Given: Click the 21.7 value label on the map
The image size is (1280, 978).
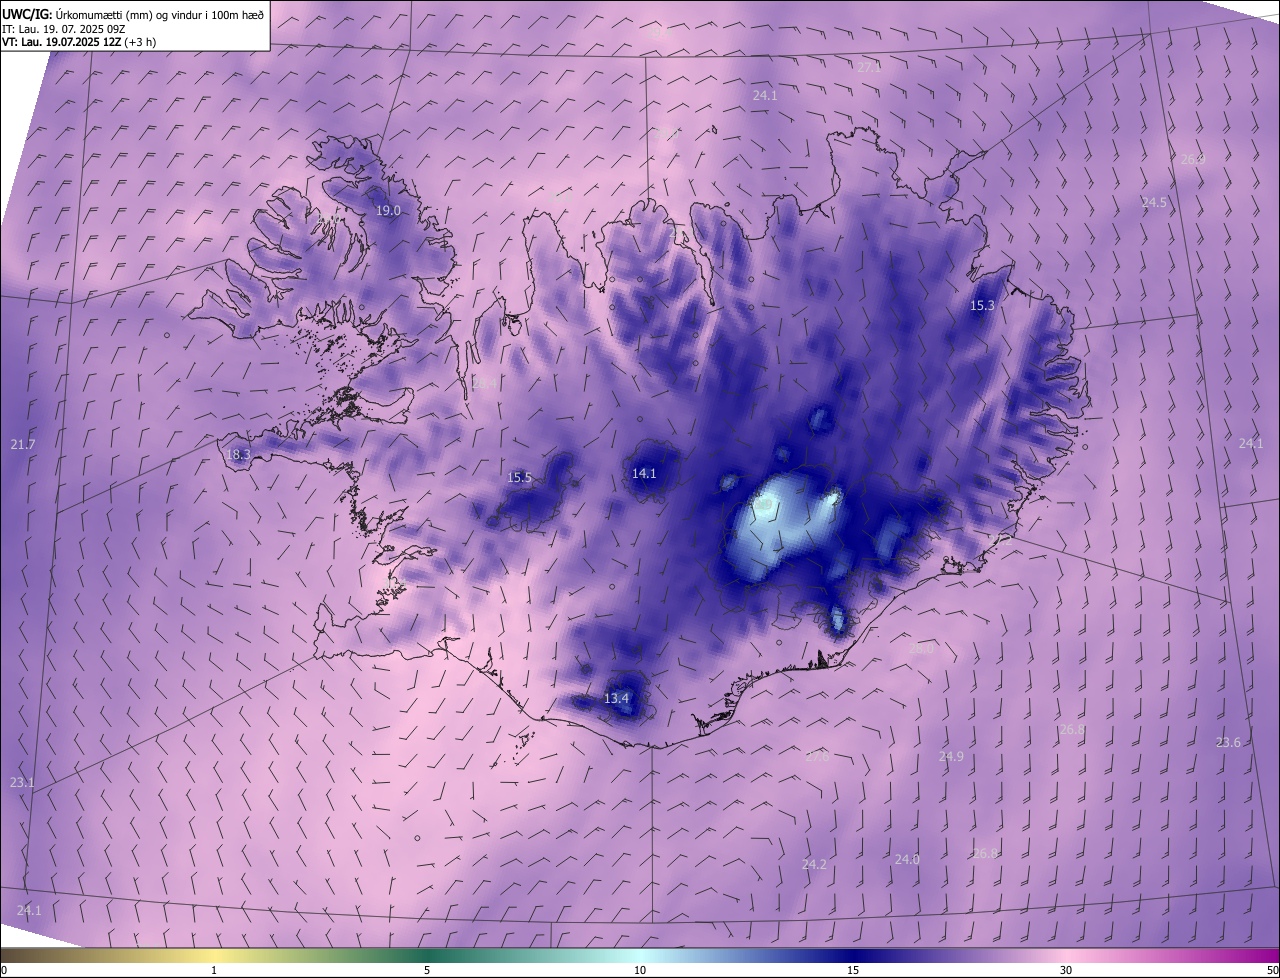Looking at the screenshot, I should [x=22, y=444].
